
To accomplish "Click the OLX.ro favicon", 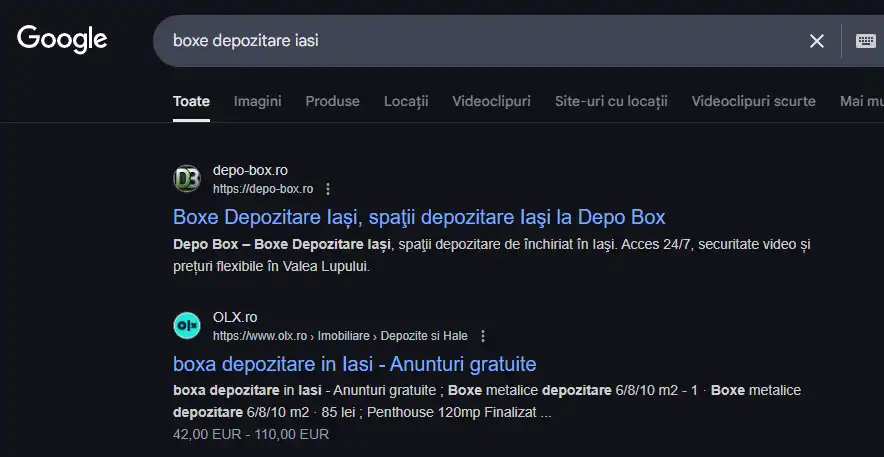I will coord(187,326).
